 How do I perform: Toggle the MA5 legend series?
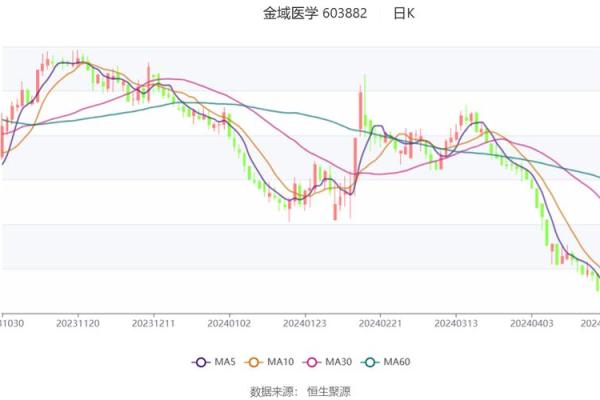214,362
